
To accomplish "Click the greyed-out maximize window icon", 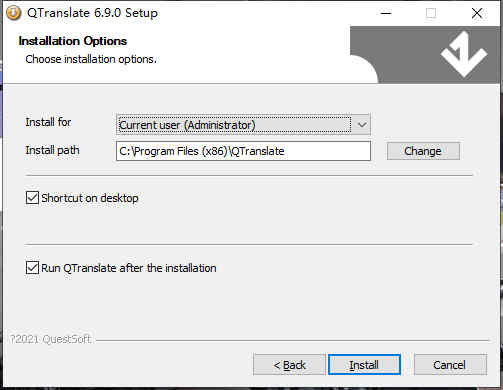I will click(431, 13).
